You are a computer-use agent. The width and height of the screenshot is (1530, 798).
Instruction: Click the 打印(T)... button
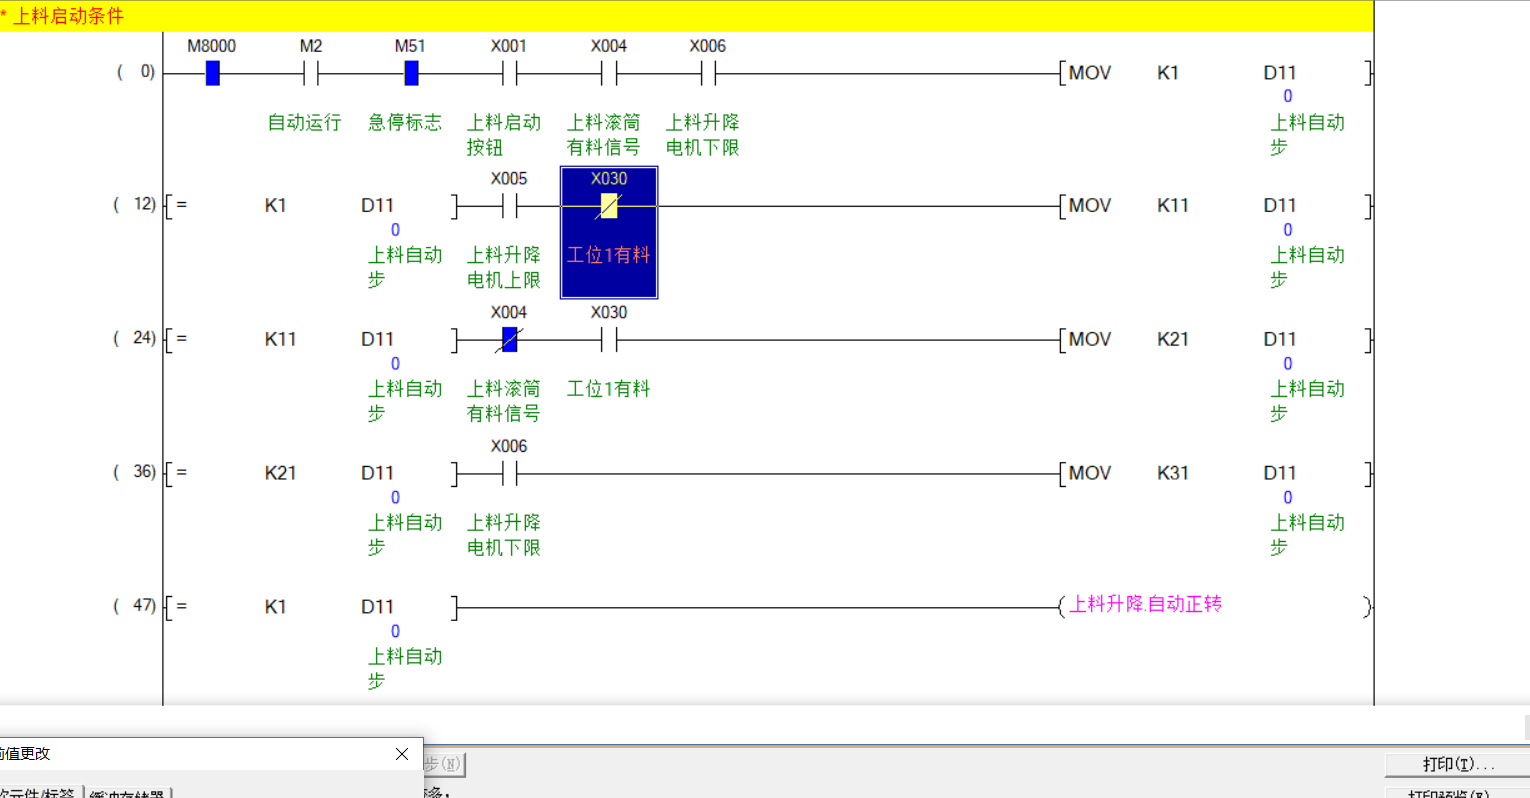(1457, 764)
